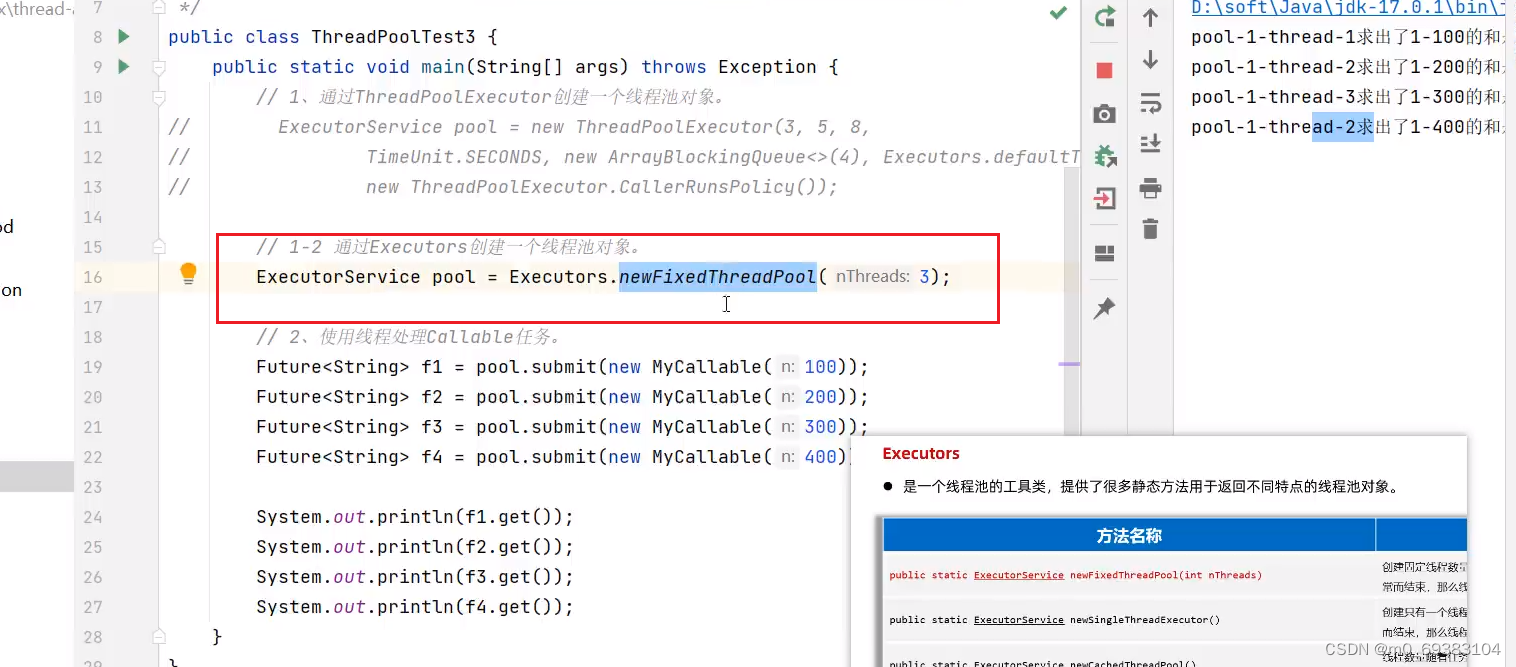
Task: Rerun the ThreadPoolTest3 application
Action: pyautogui.click(x=1104, y=17)
